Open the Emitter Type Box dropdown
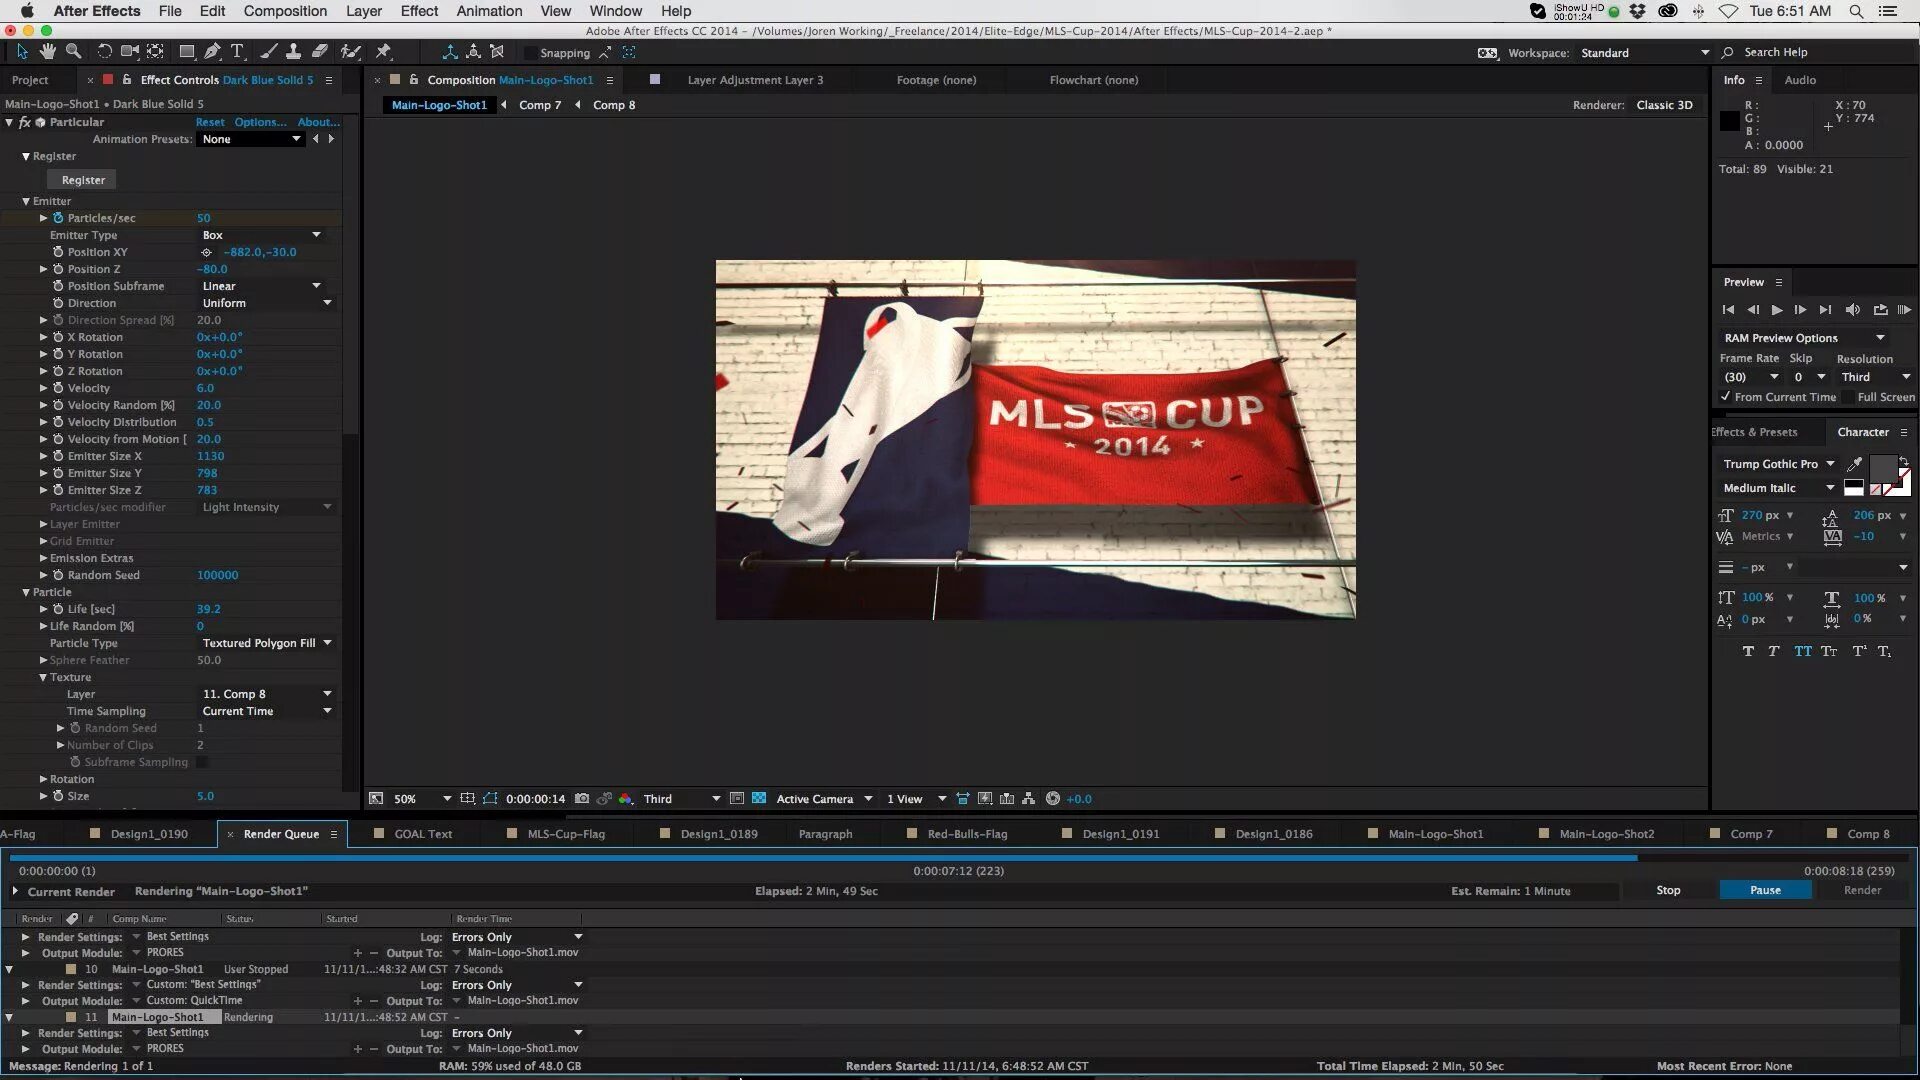1920x1080 pixels. pos(261,235)
